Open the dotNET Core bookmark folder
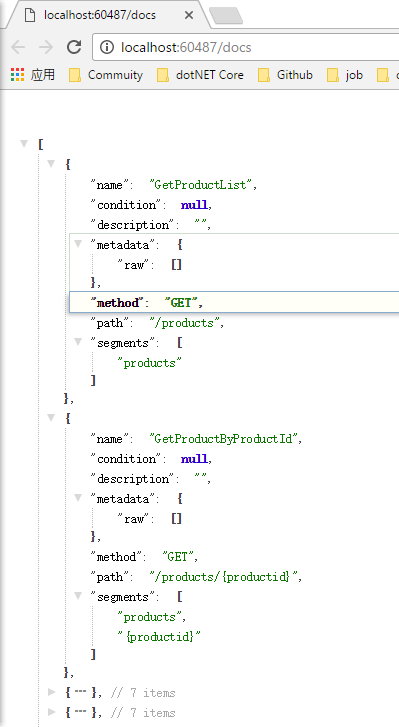The height and width of the screenshot is (727, 399). (200, 75)
